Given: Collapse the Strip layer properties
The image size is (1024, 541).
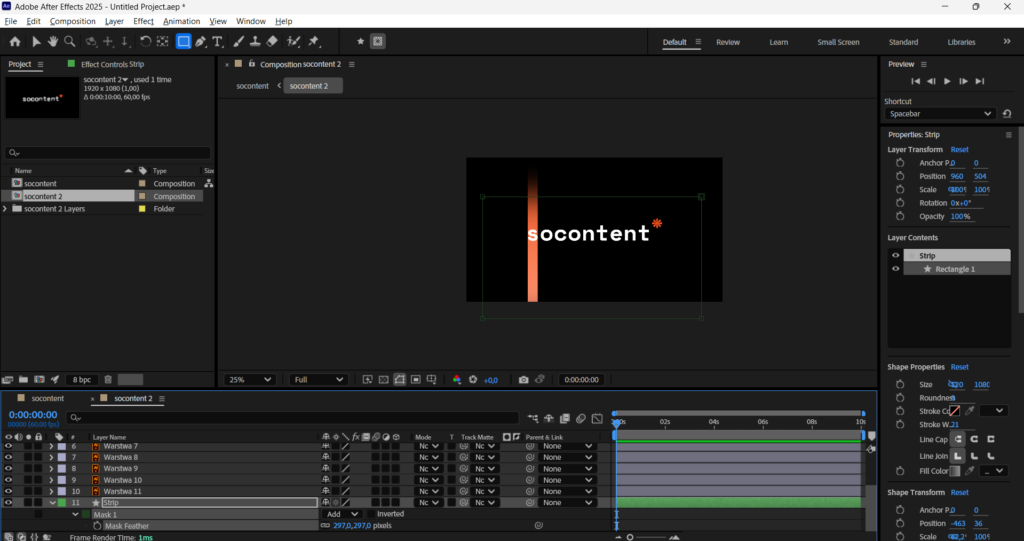Looking at the screenshot, I should (x=52, y=502).
